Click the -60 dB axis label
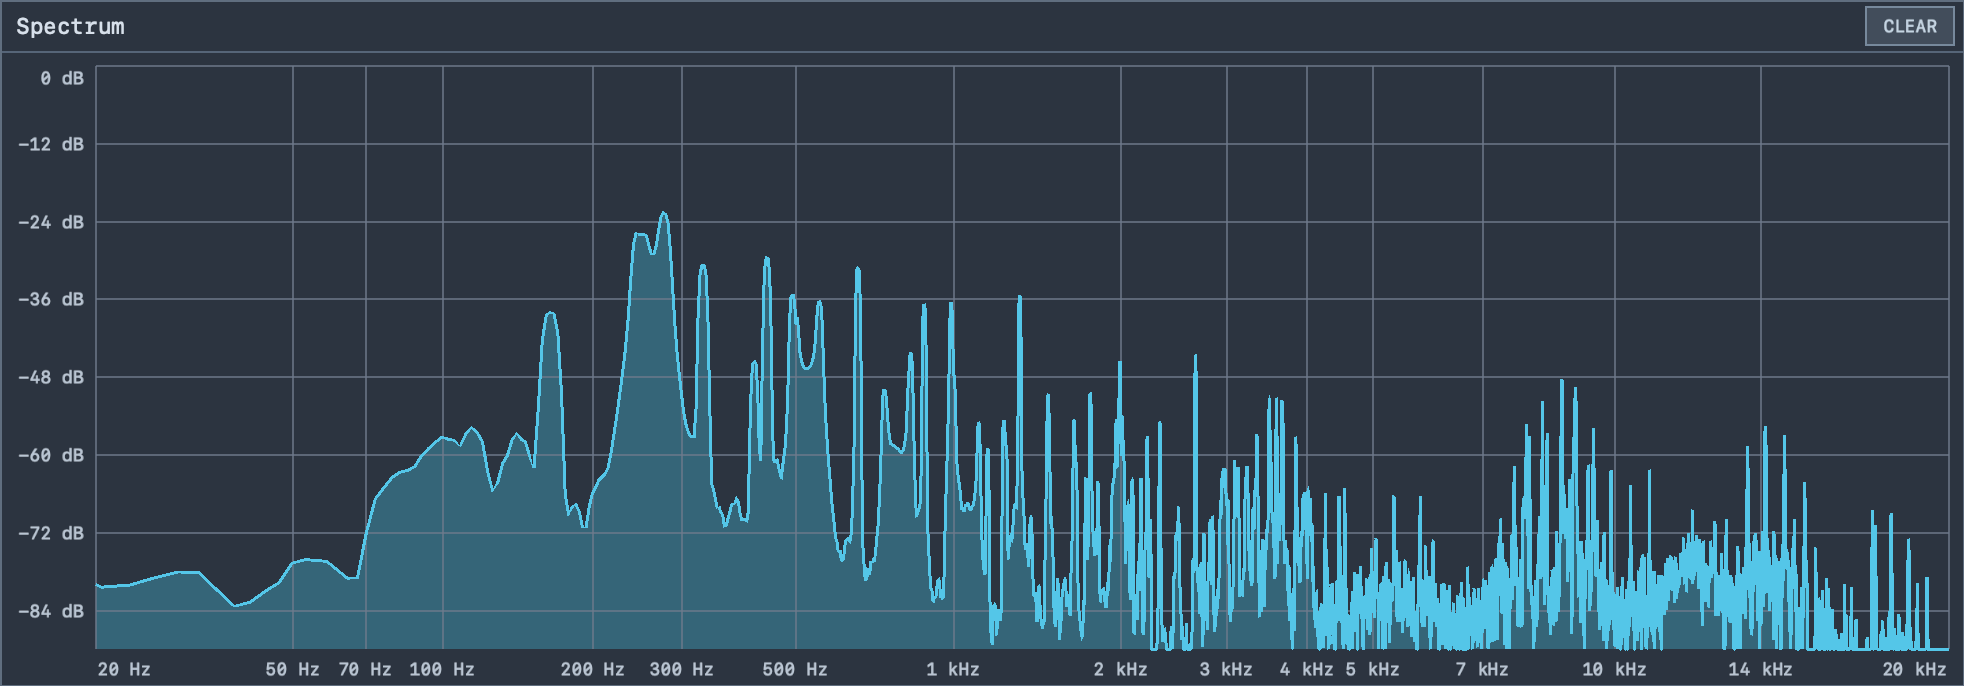 [x=51, y=455]
